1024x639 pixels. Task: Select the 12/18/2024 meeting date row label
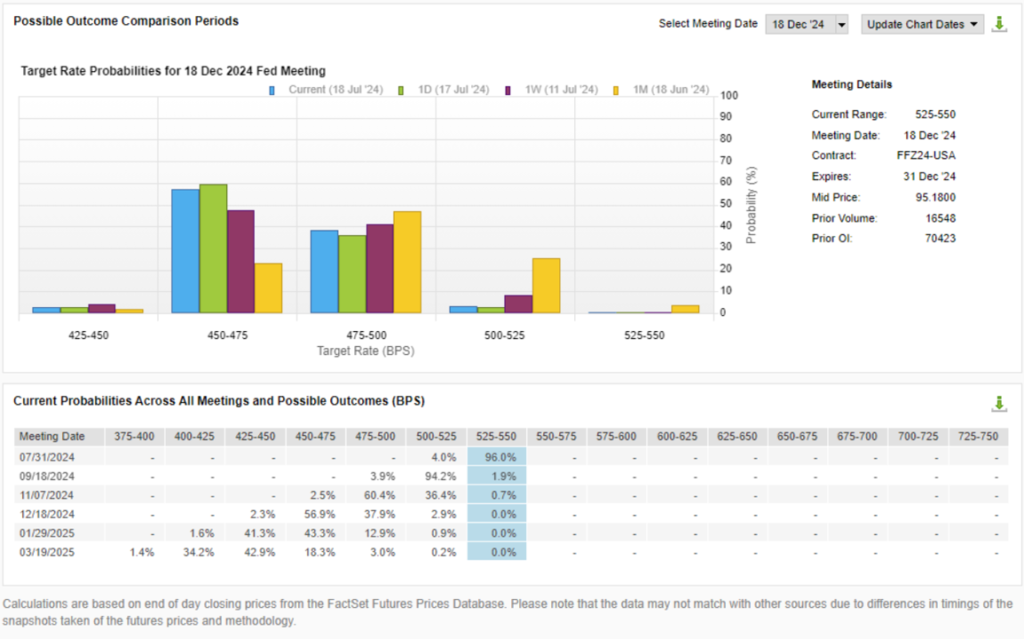[x=47, y=514]
